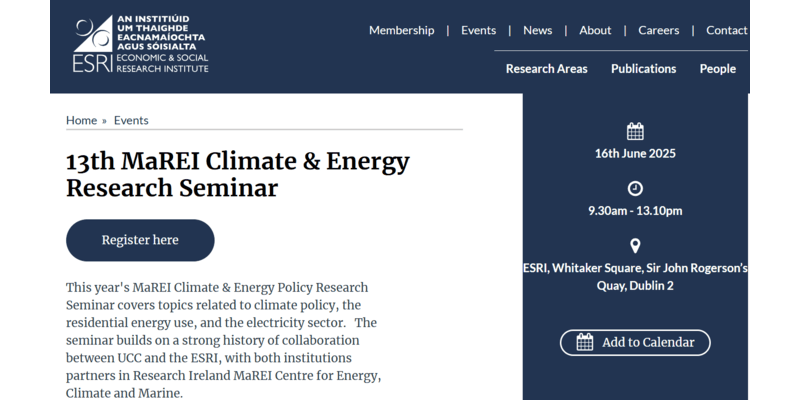Viewport: 800px width, 400px height.
Task: Open Research Areas navigation
Action: click(x=546, y=69)
